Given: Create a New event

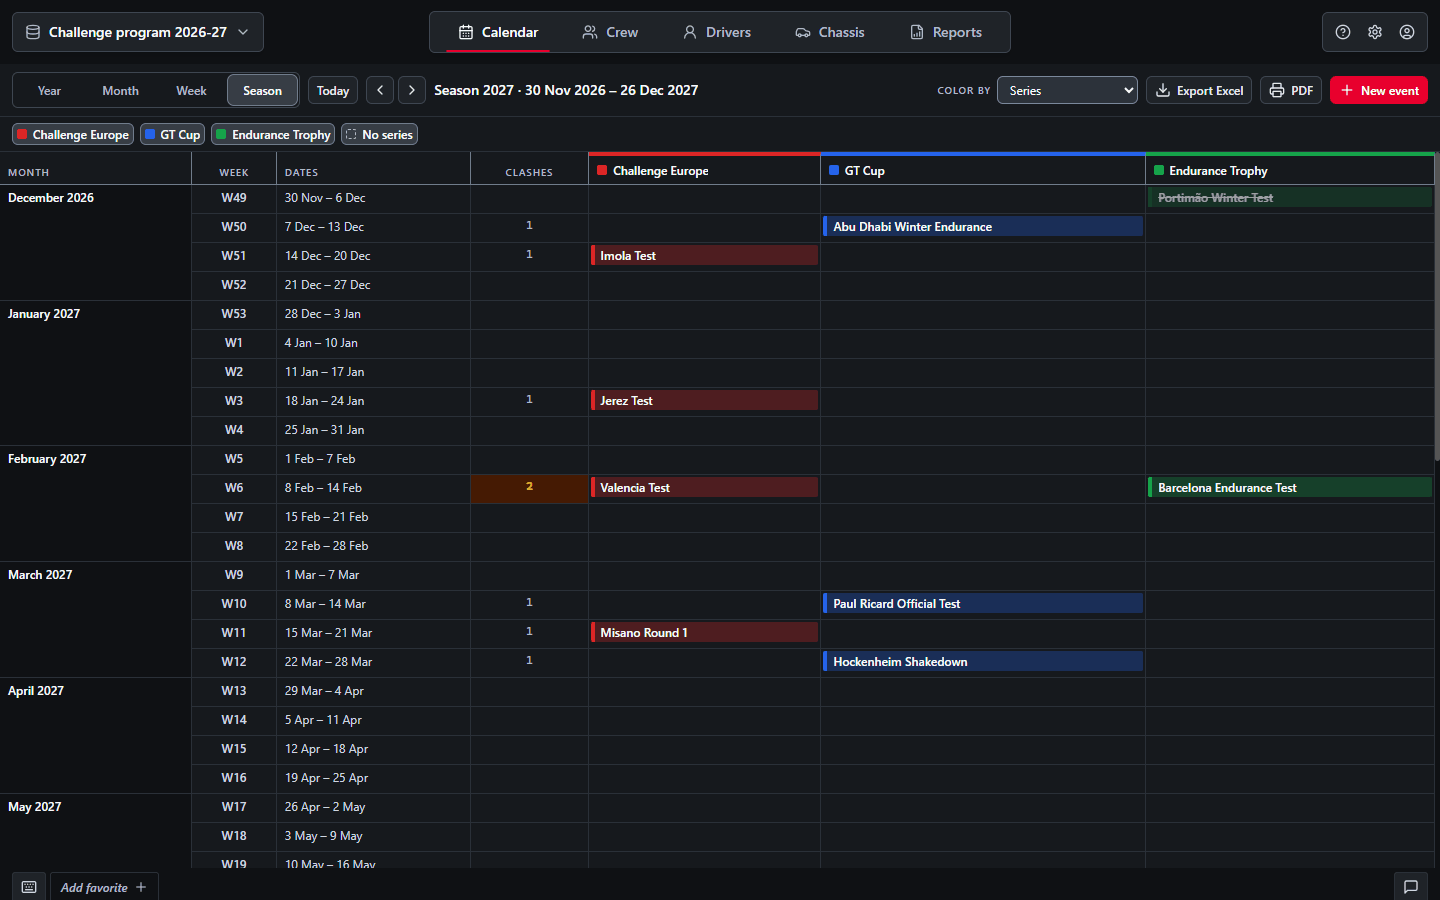Looking at the screenshot, I should click(x=1379, y=90).
